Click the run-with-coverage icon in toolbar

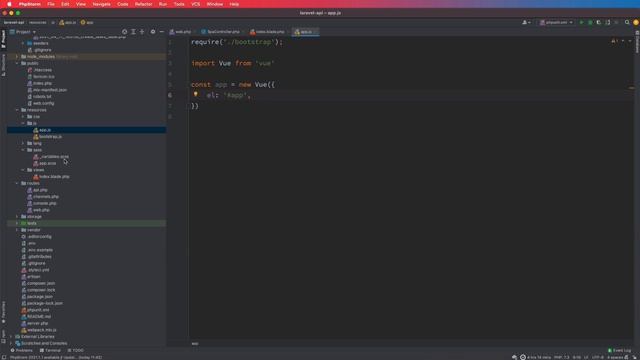599,22
